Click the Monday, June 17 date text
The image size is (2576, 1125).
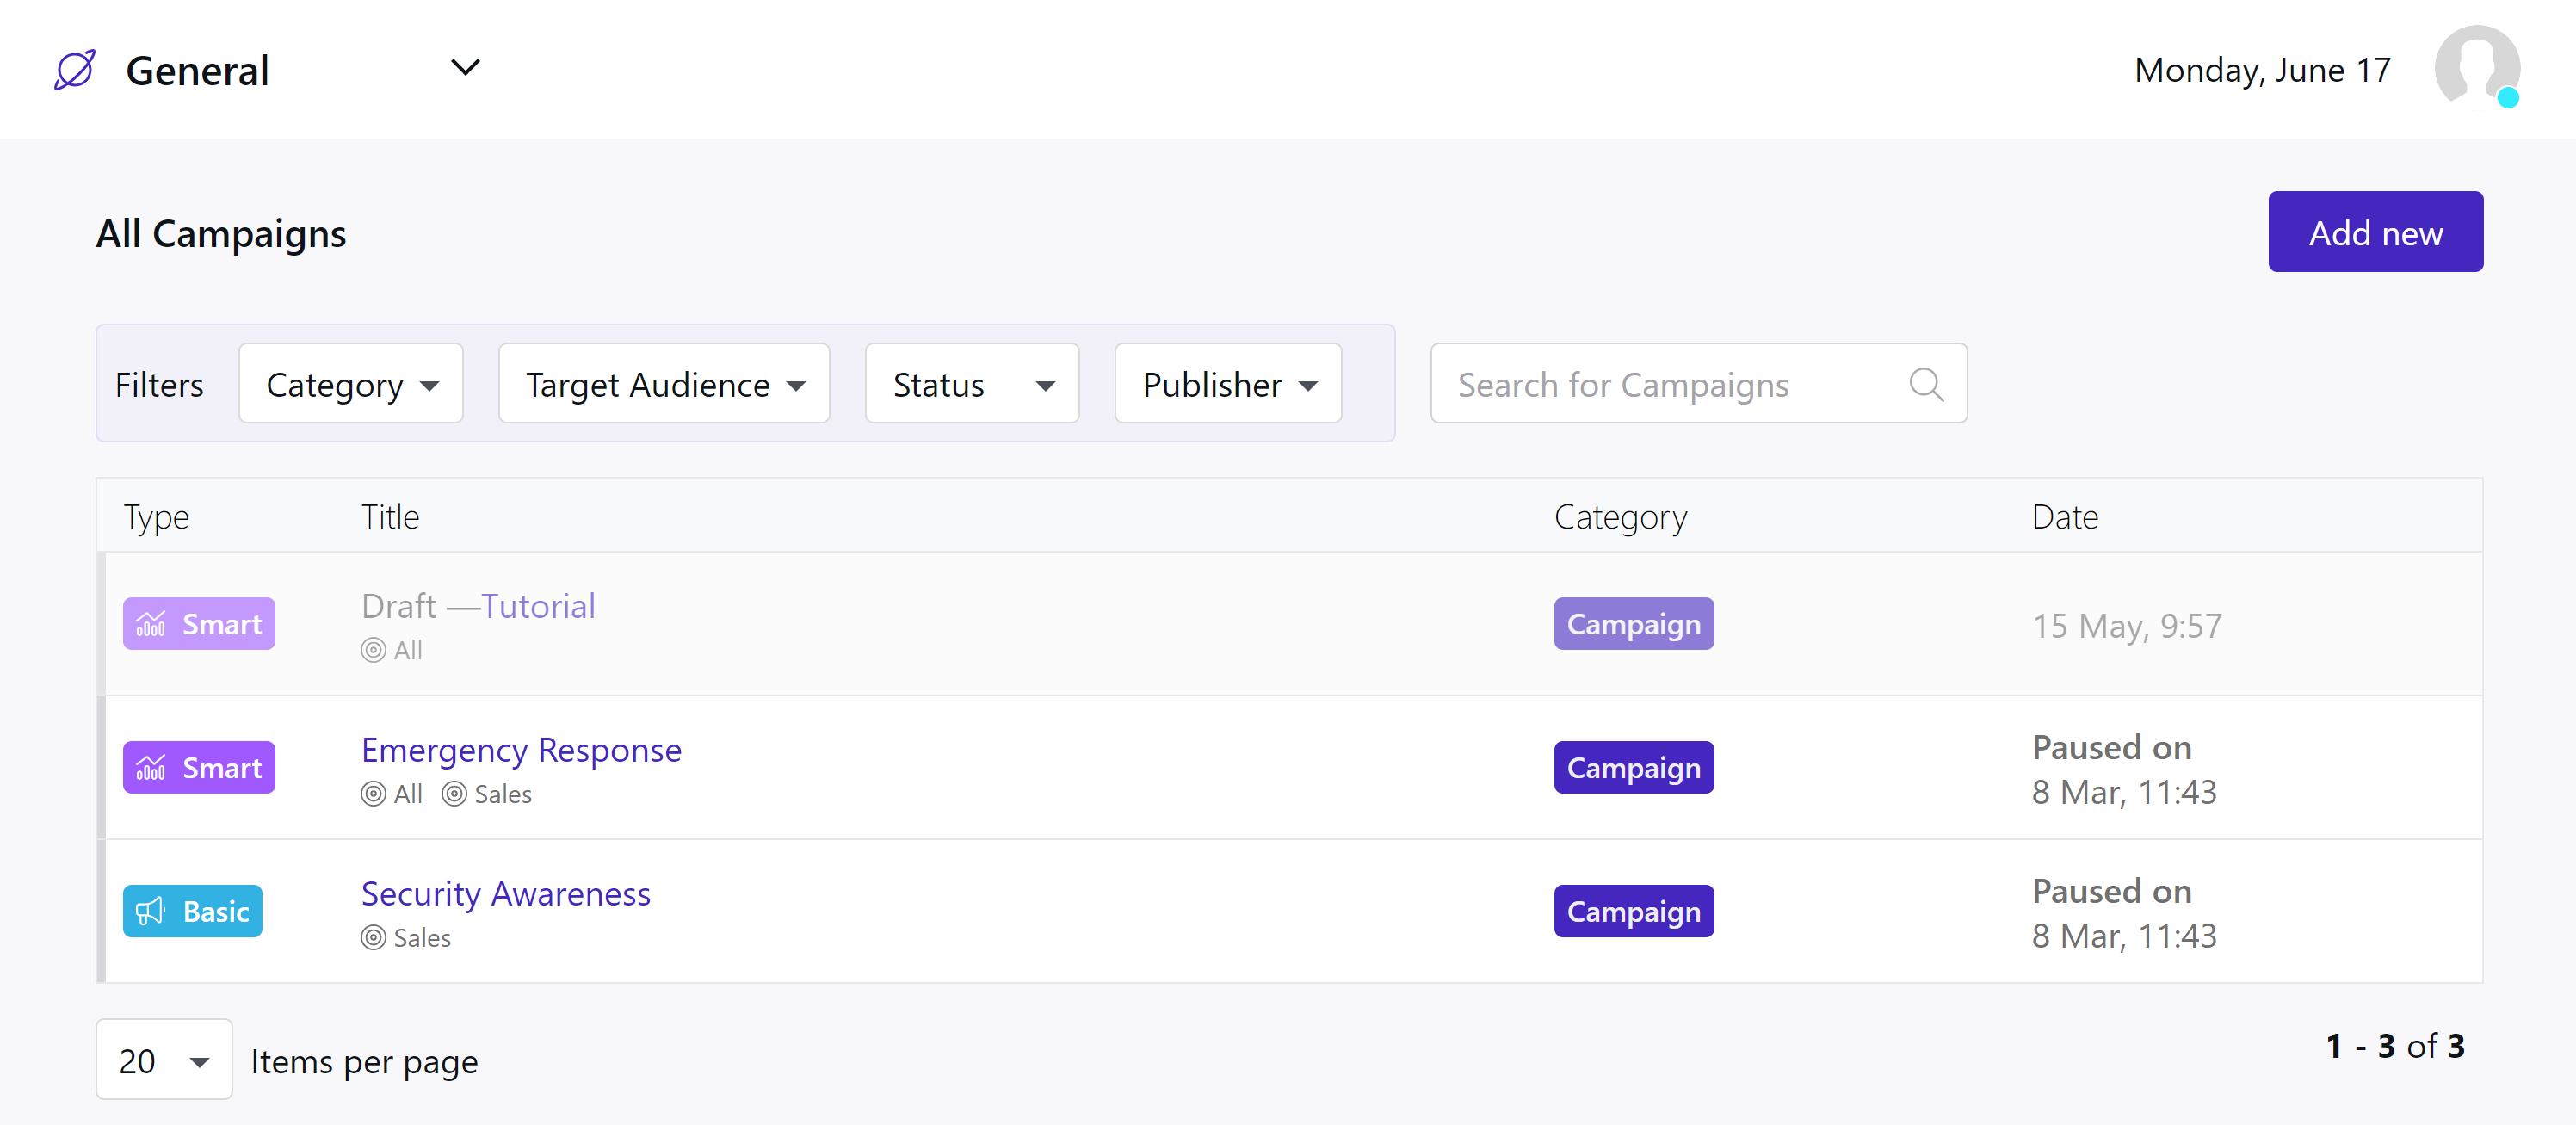(2262, 70)
